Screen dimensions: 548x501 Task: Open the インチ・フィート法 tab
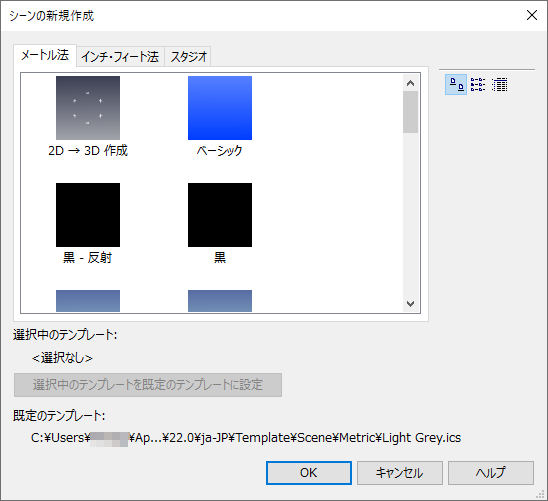coord(120,56)
